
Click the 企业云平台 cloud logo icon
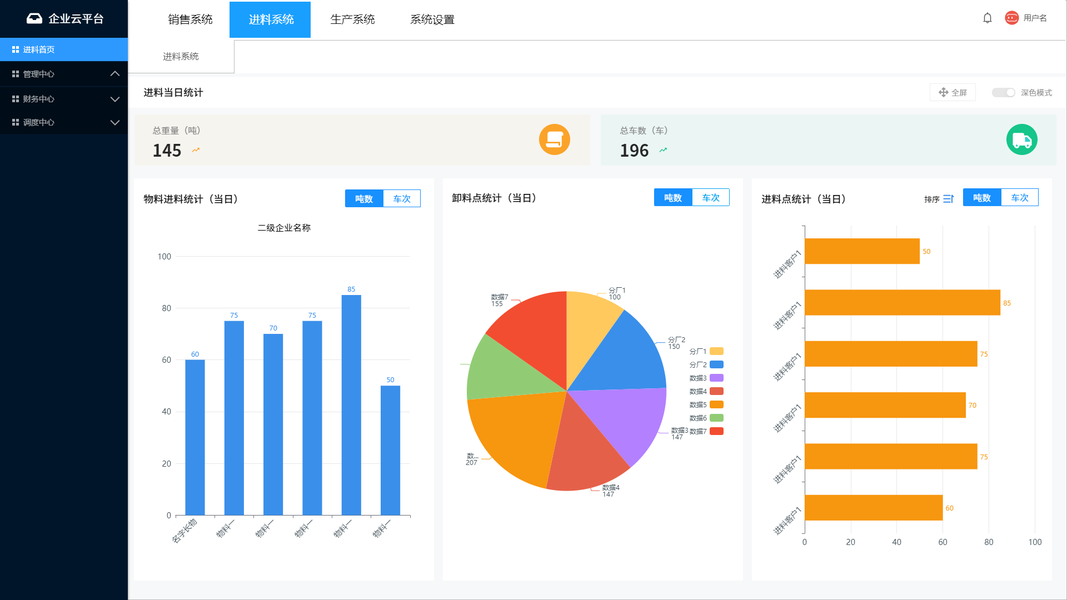[x=34, y=18]
